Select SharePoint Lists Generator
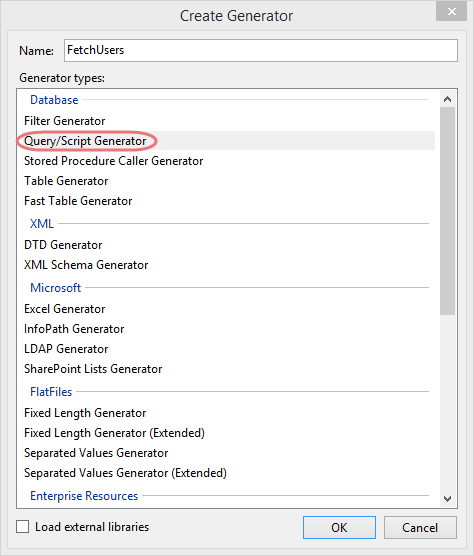The height and width of the screenshot is (556, 474). (225, 369)
